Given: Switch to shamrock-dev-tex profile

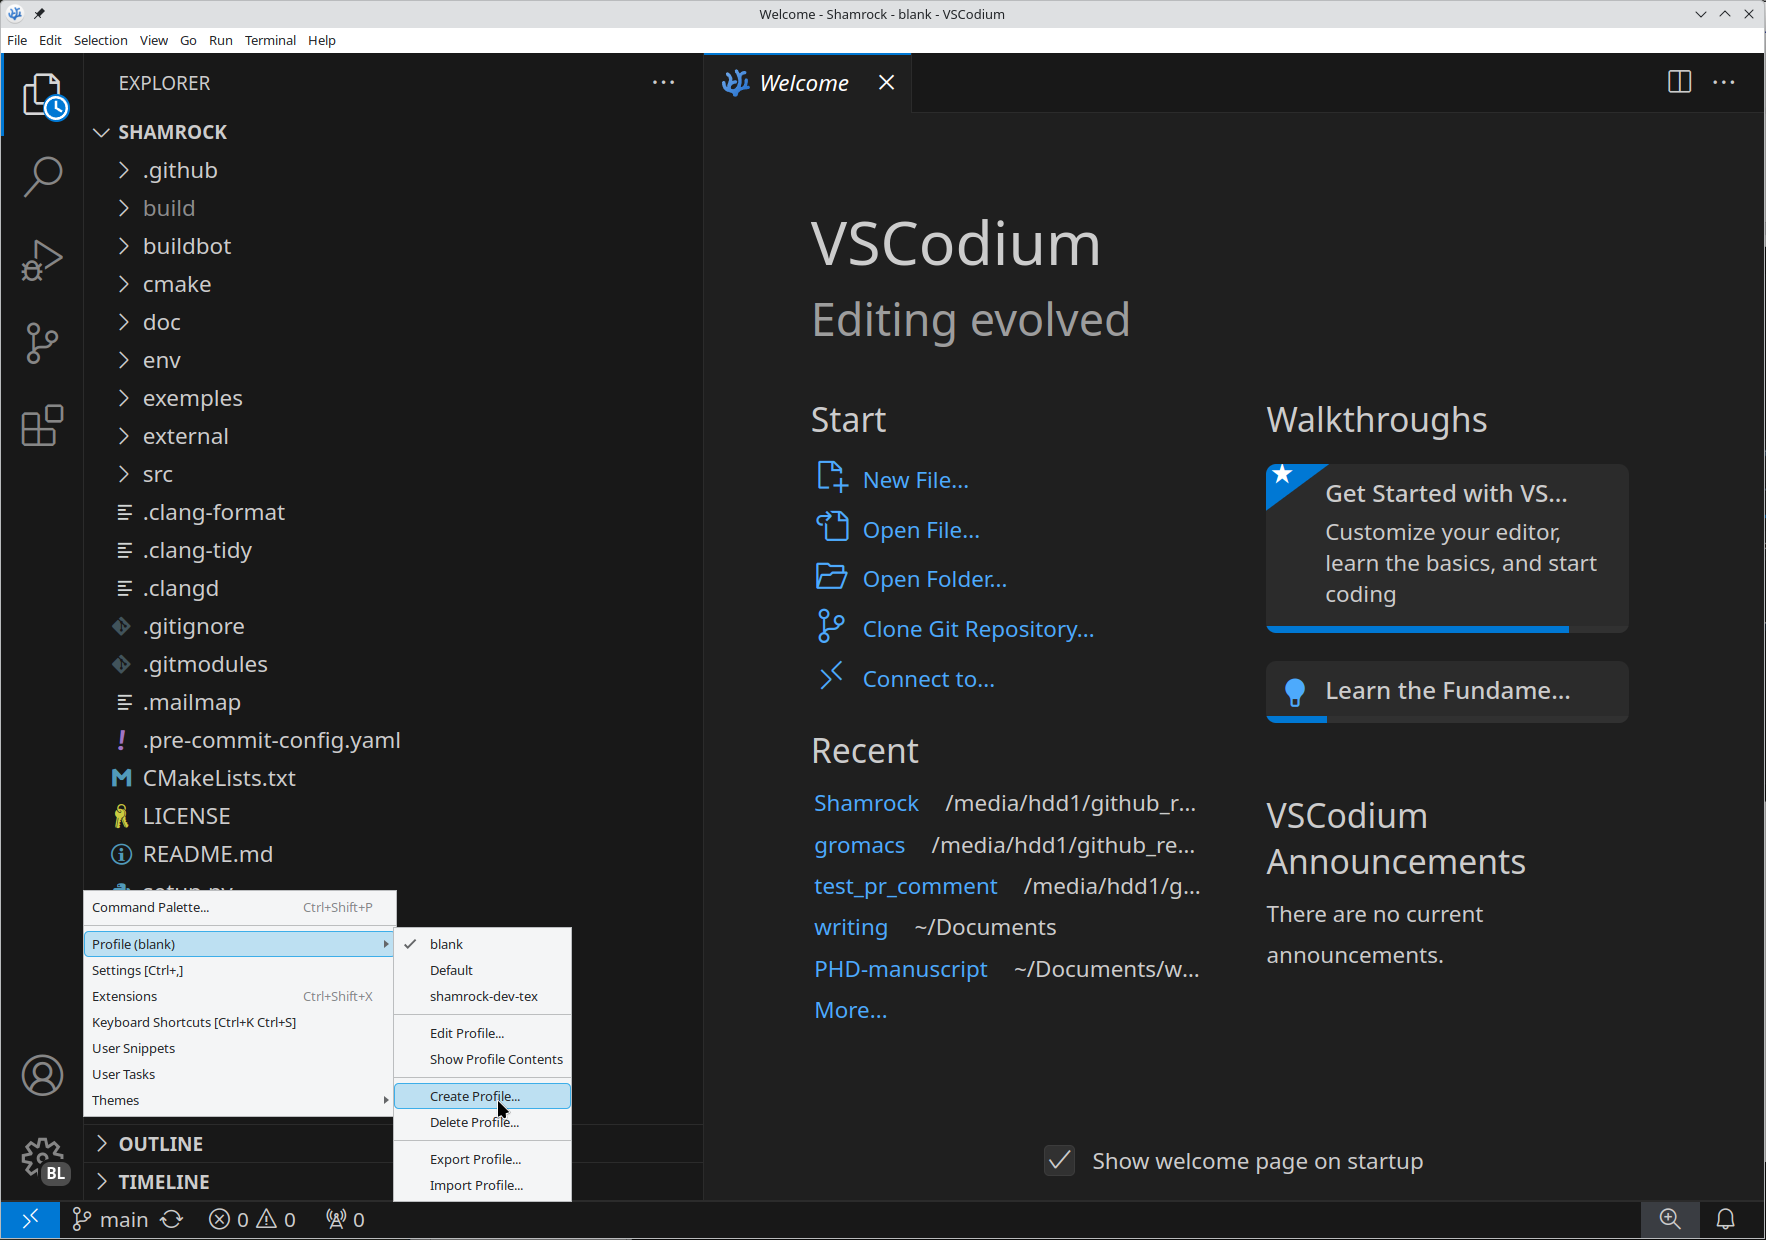Looking at the screenshot, I should pos(482,996).
